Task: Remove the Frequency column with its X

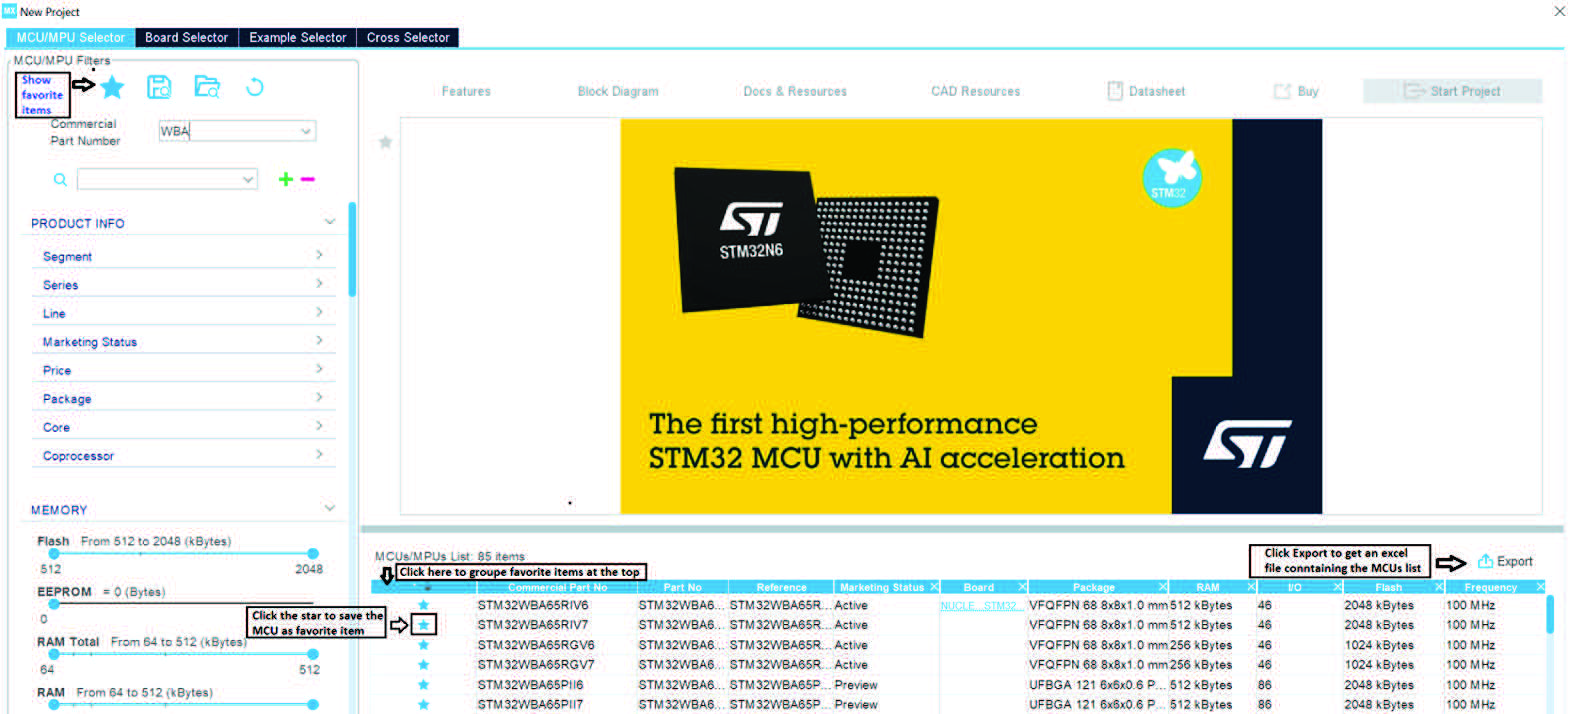Action: [x=1540, y=587]
